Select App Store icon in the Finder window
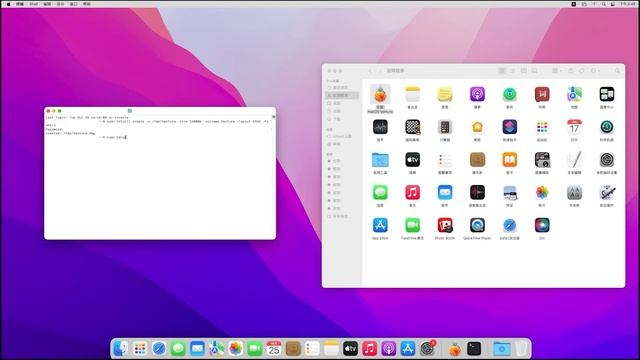 pyautogui.click(x=380, y=225)
